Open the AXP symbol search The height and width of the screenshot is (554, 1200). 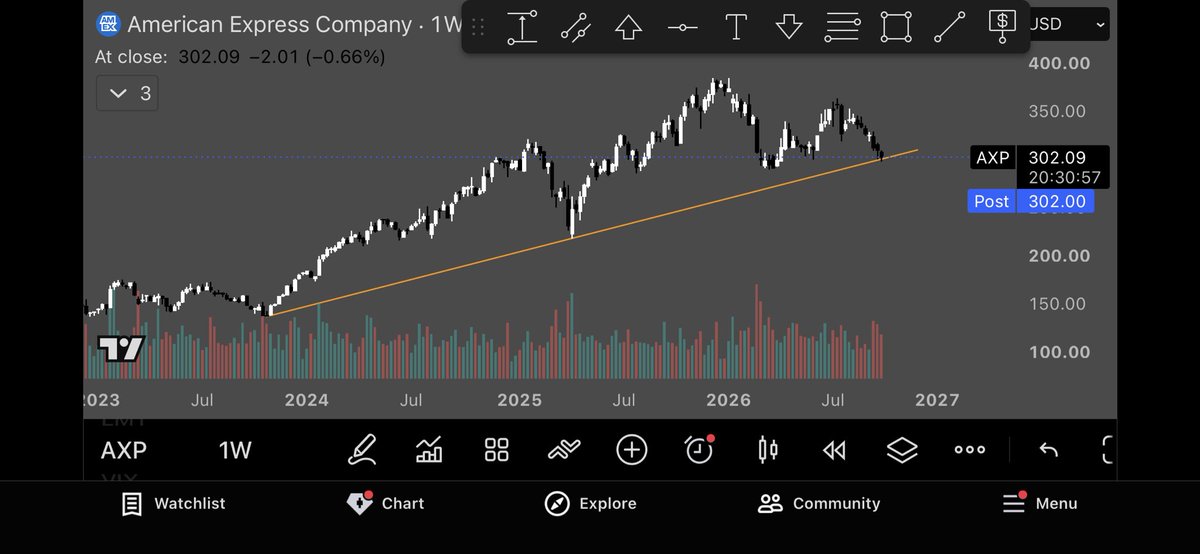pyautogui.click(x=124, y=451)
